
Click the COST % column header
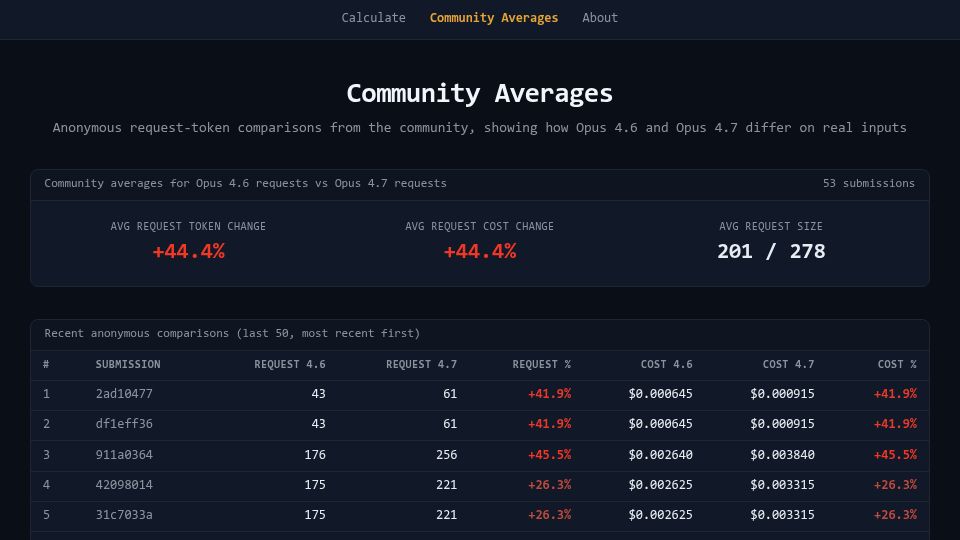tap(897, 364)
